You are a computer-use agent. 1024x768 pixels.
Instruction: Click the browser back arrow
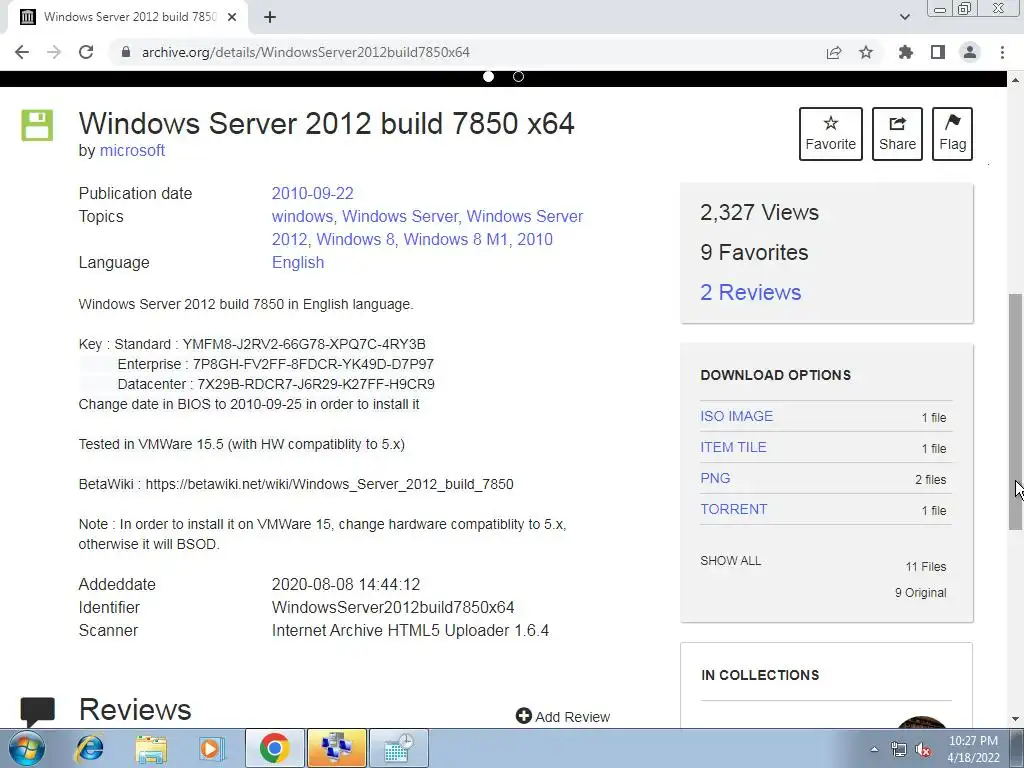(x=22, y=52)
